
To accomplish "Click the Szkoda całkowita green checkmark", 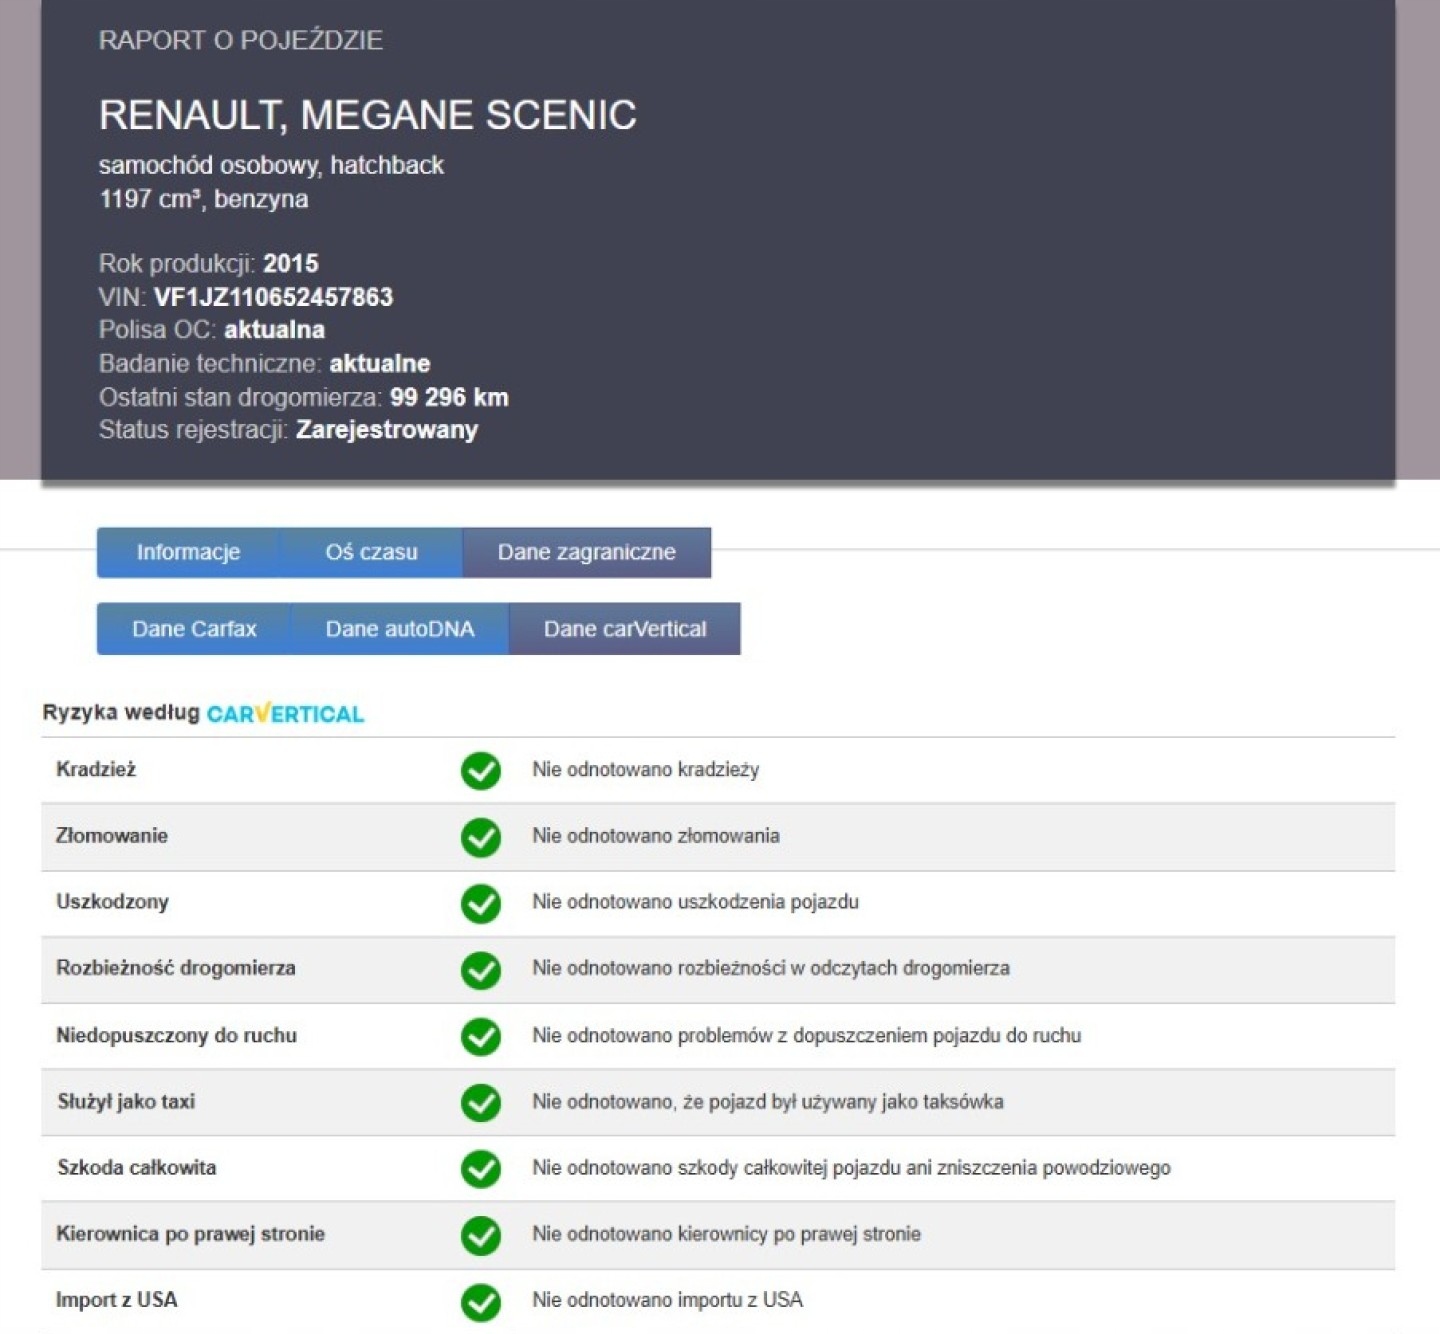I will pyautogui.click(x=480, y=1168).
